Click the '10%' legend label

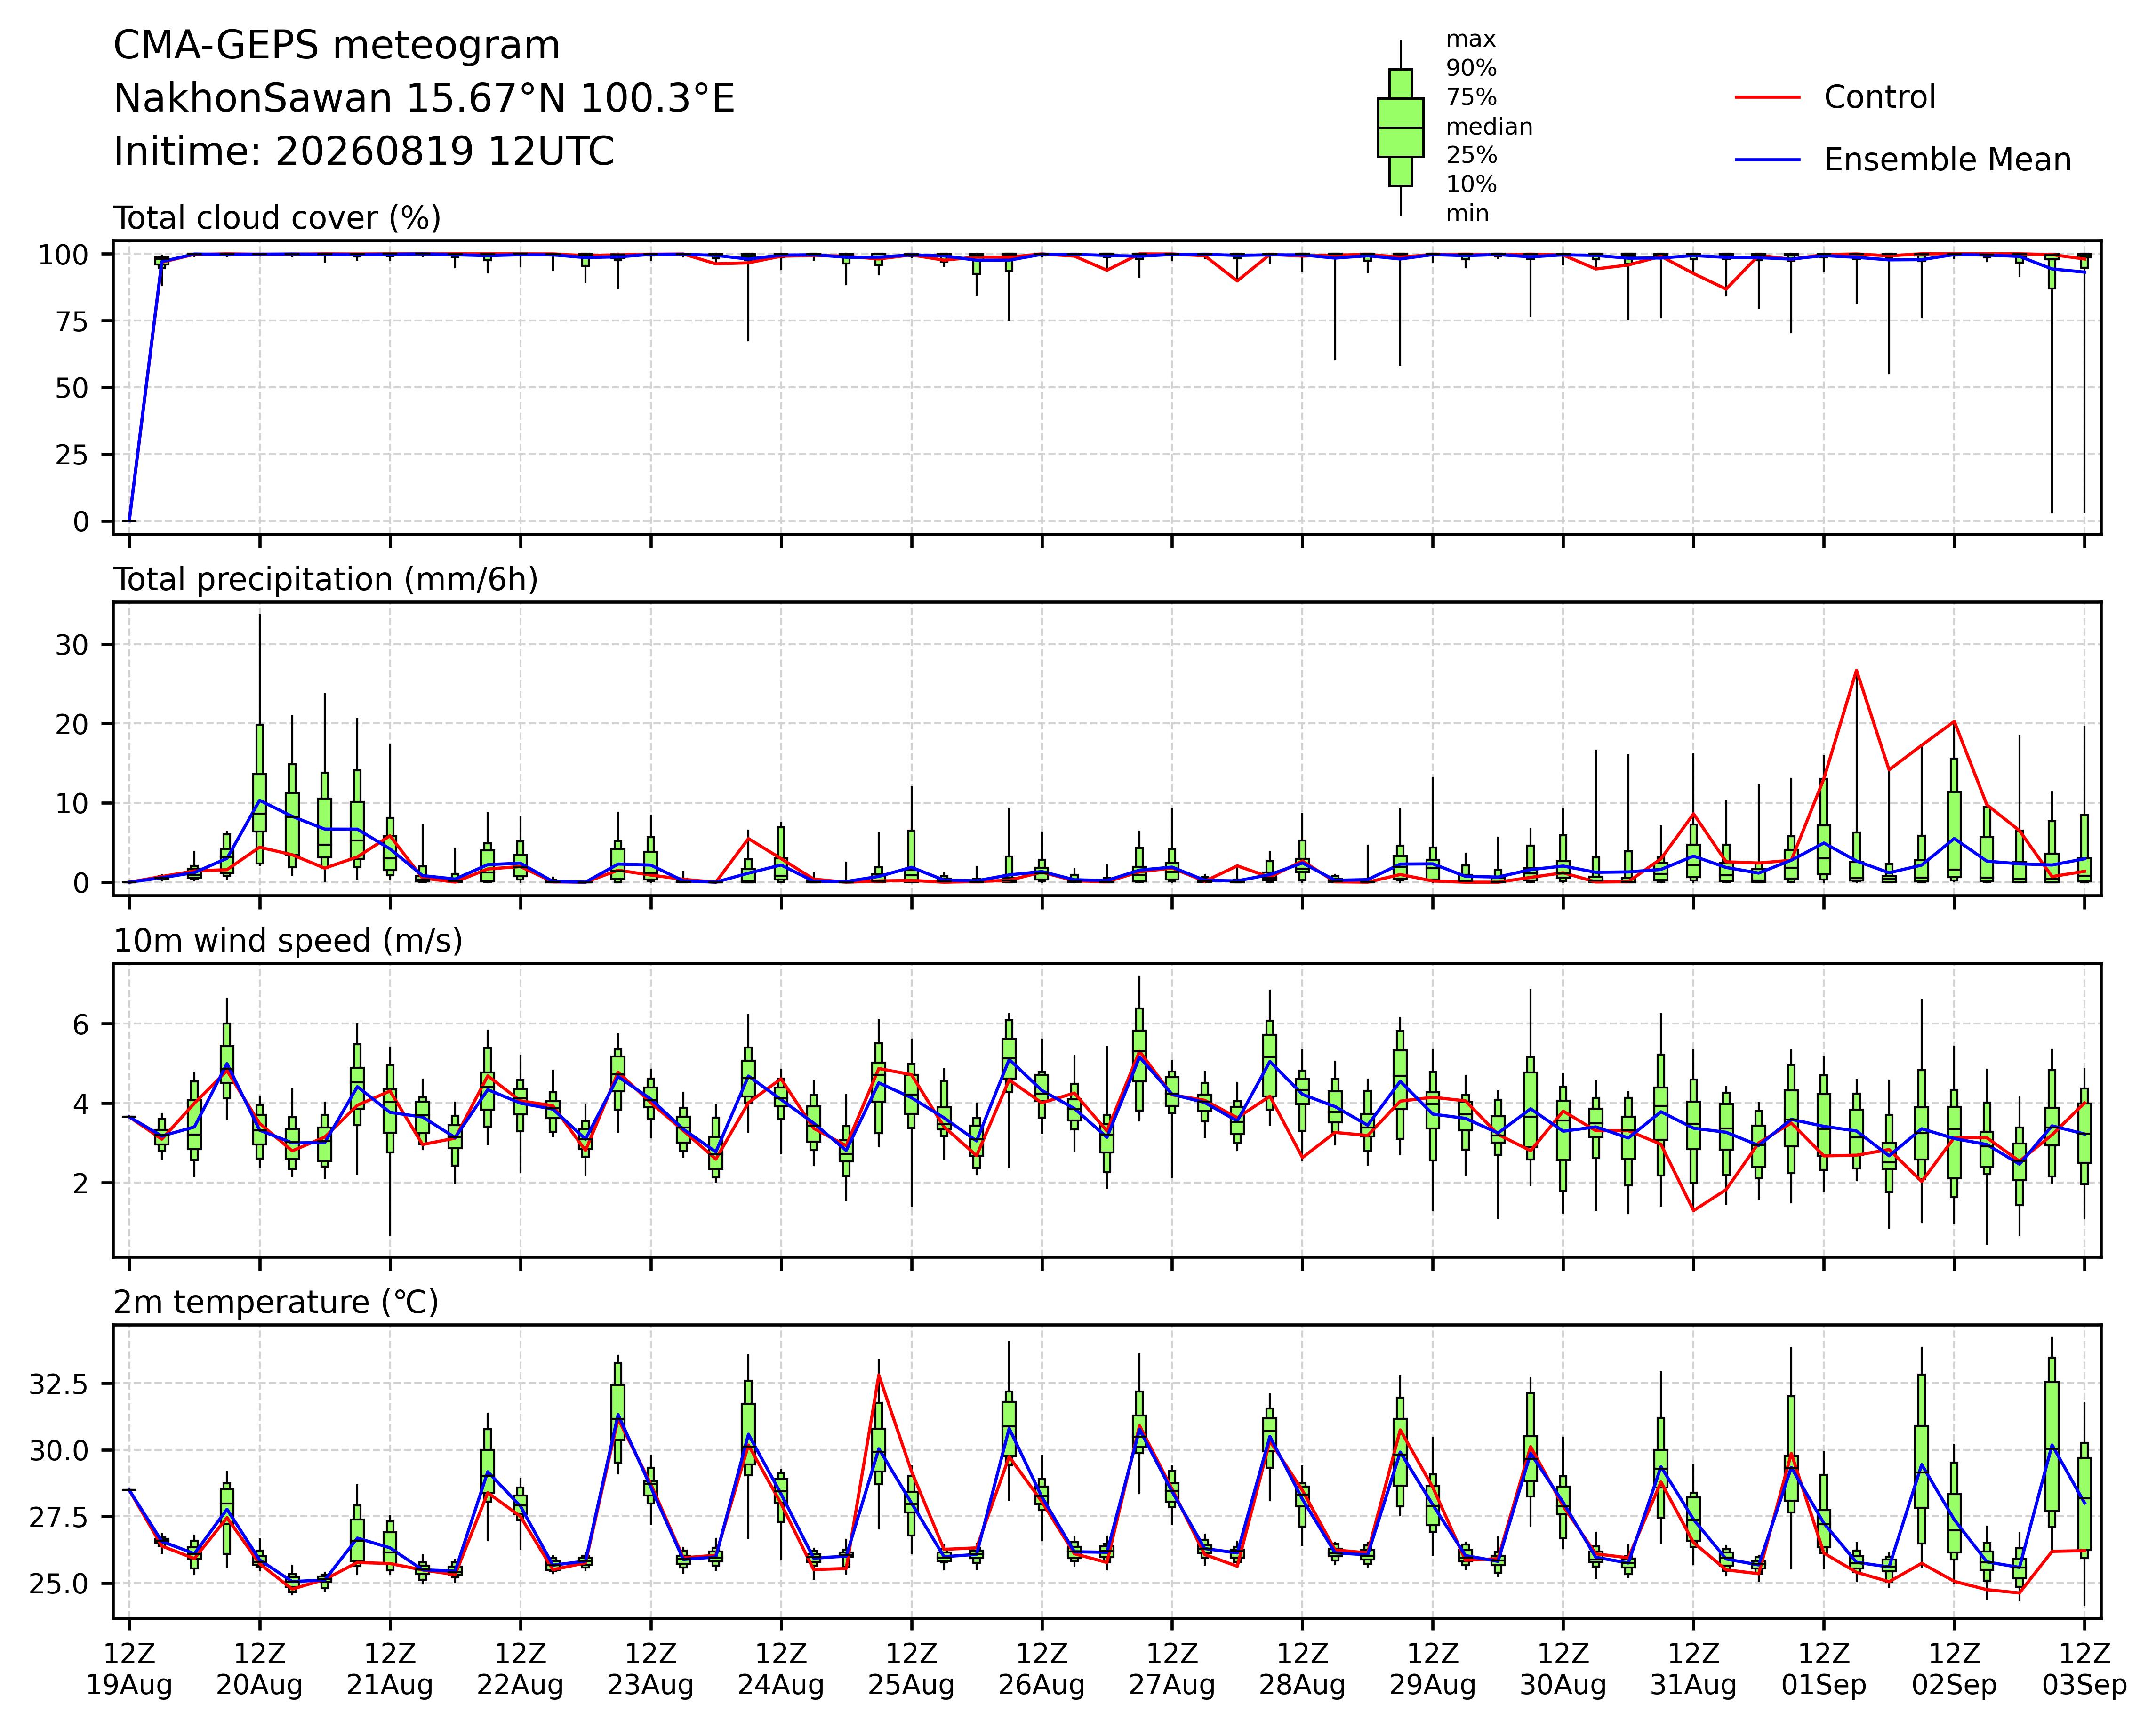pos(1471,185)
